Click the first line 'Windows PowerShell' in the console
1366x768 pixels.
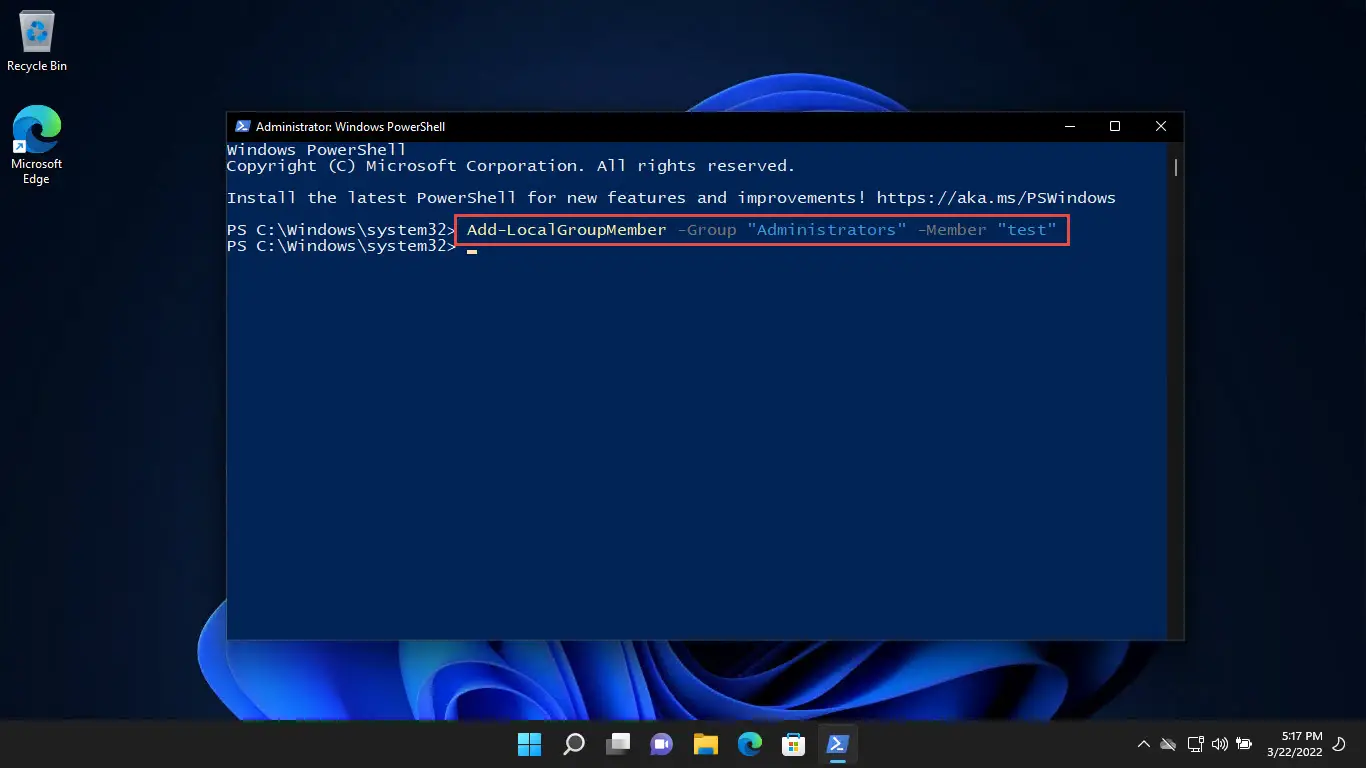[x=316, y=150]
